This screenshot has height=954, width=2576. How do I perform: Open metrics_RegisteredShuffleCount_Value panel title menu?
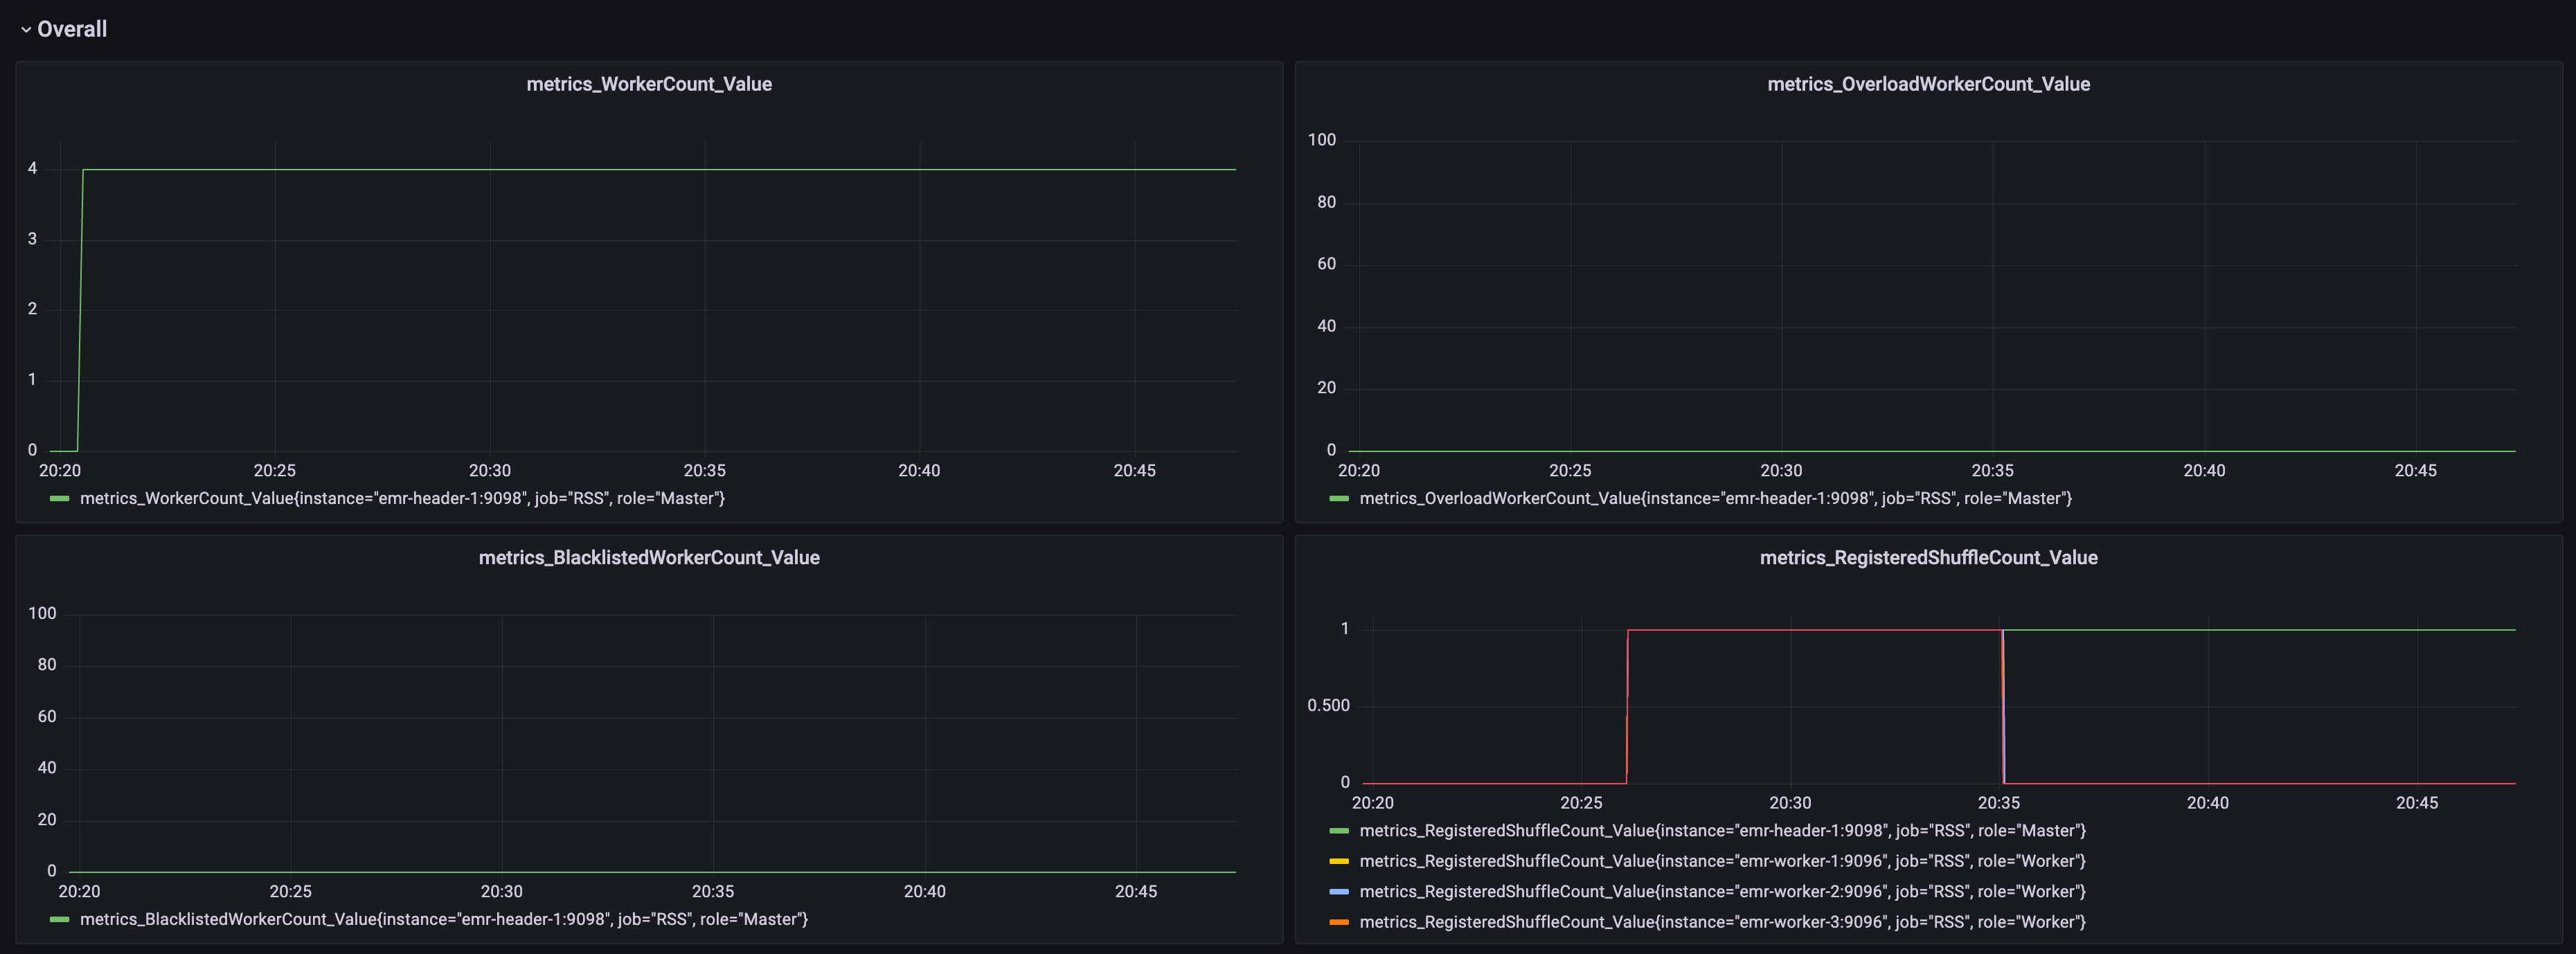[1928, 558]
